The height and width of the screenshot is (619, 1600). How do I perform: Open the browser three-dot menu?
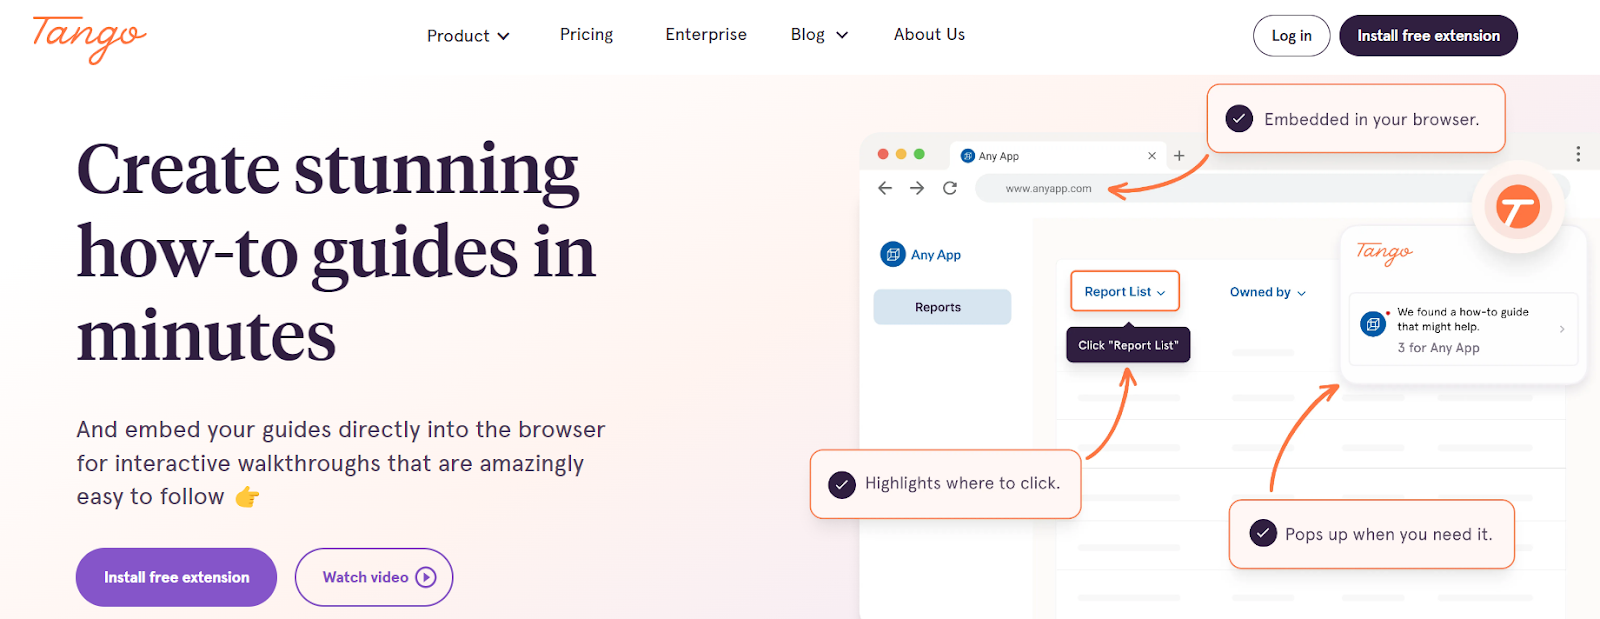[1578, 154]
